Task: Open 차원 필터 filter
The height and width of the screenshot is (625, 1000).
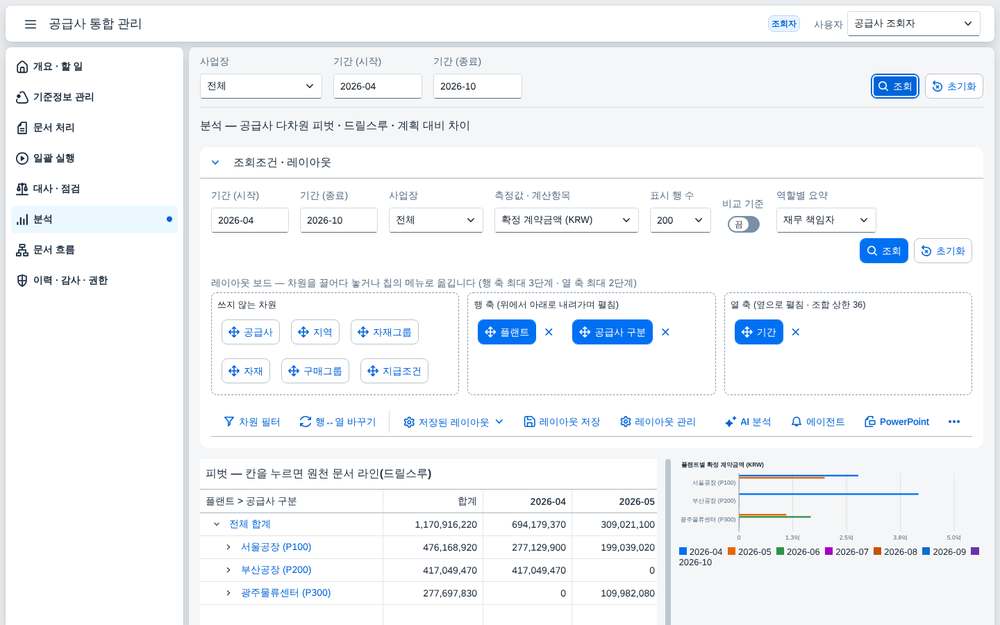Action: point(252,422)
